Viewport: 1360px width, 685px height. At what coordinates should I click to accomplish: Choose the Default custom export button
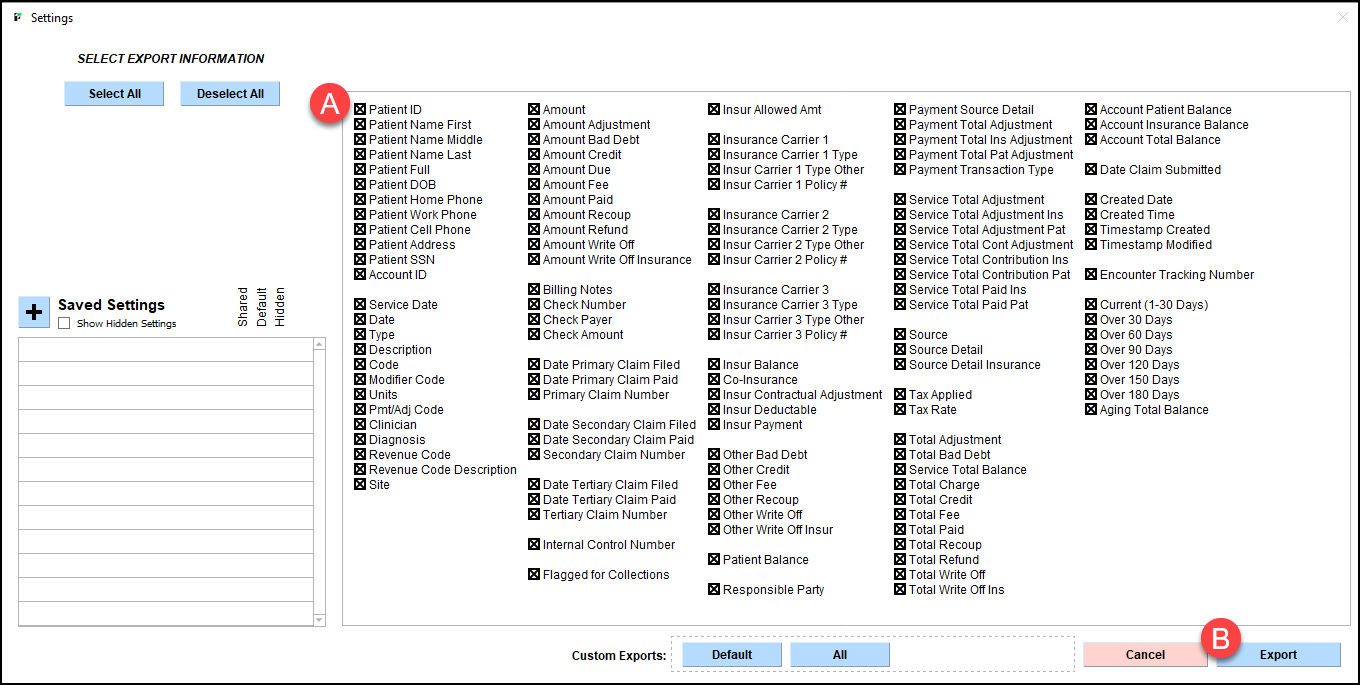pos(732,655)
